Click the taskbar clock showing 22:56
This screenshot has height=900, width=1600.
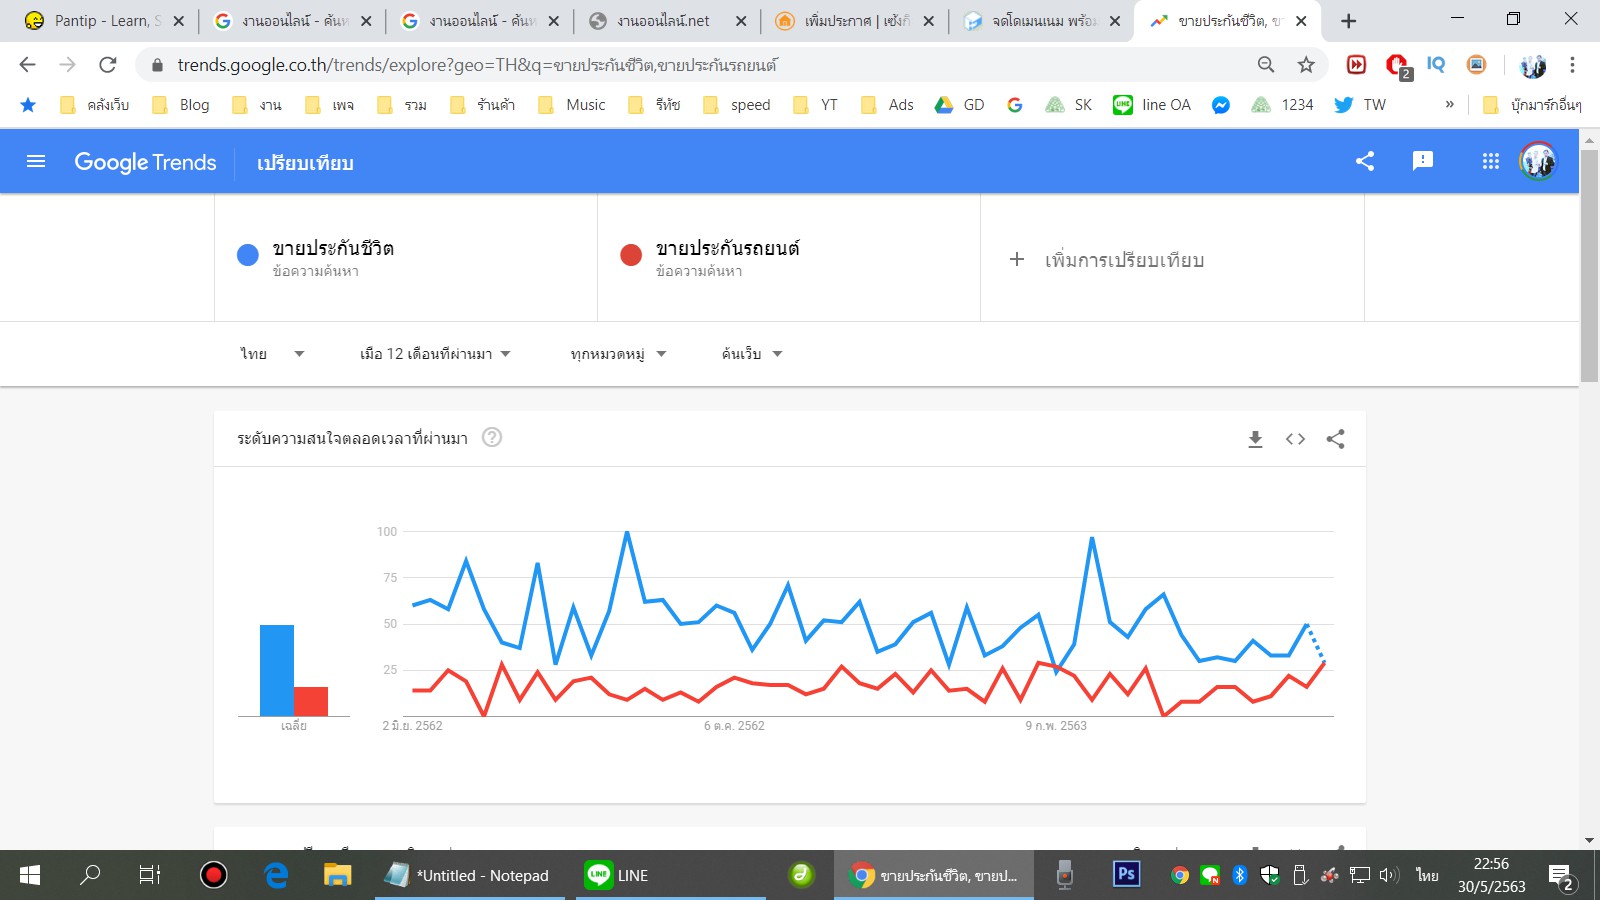pyautogui.click(x=1491, y=875)
